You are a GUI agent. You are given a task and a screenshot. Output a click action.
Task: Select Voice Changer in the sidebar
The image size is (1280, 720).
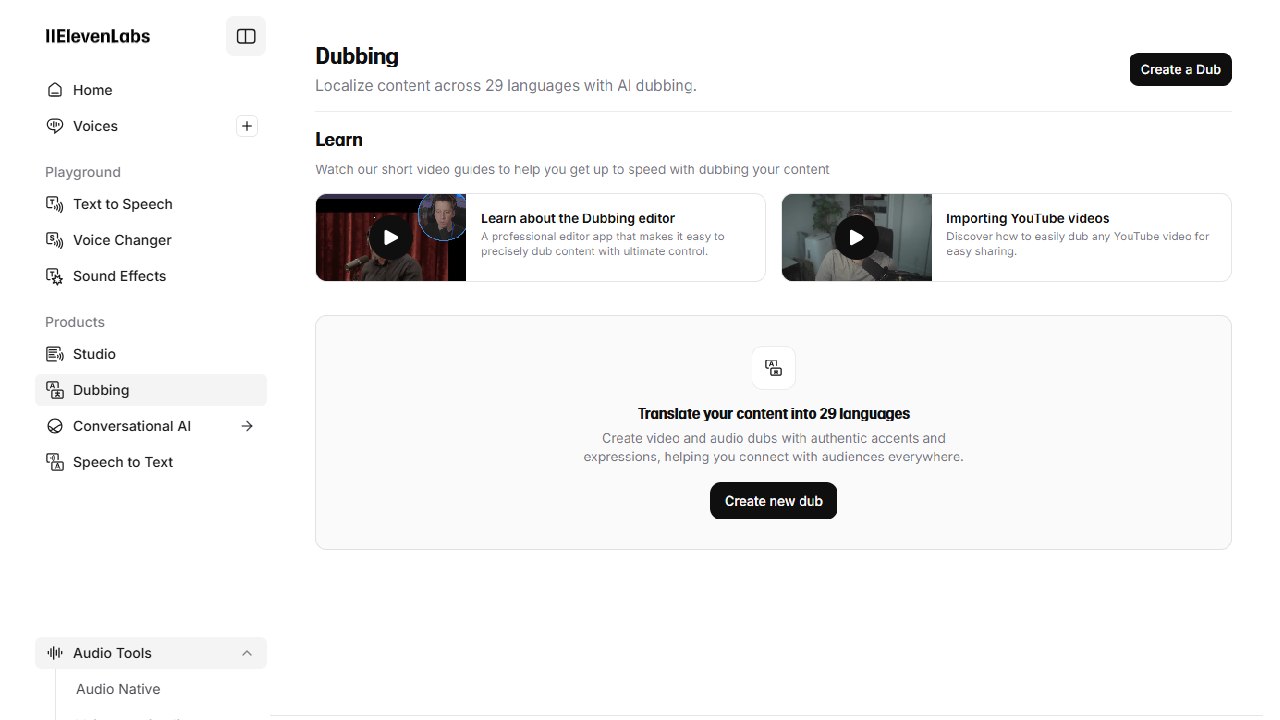click(x=151, y=240)
